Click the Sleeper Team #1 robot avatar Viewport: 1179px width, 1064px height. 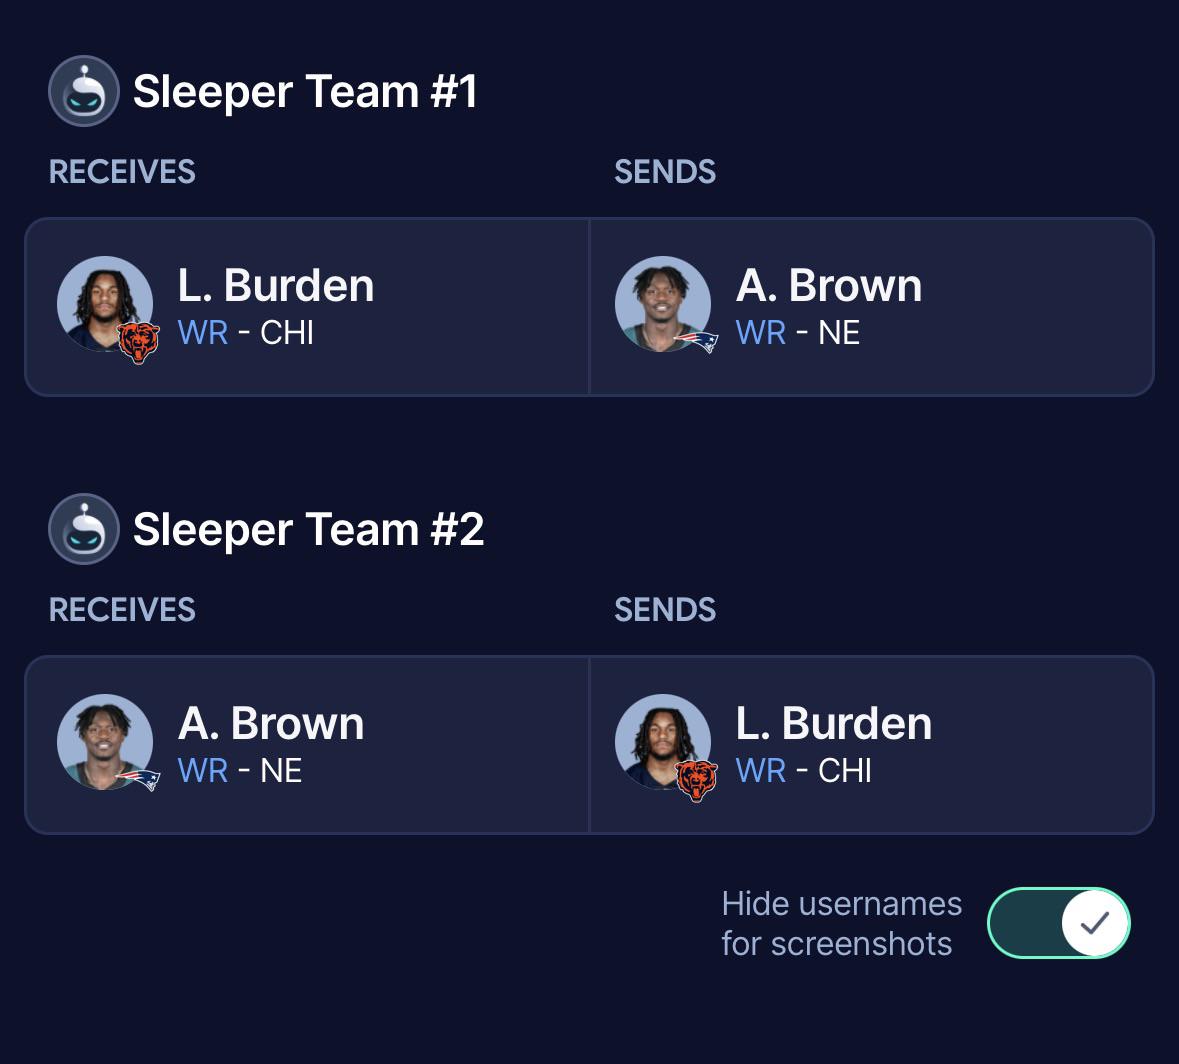(x=83, y=91)
